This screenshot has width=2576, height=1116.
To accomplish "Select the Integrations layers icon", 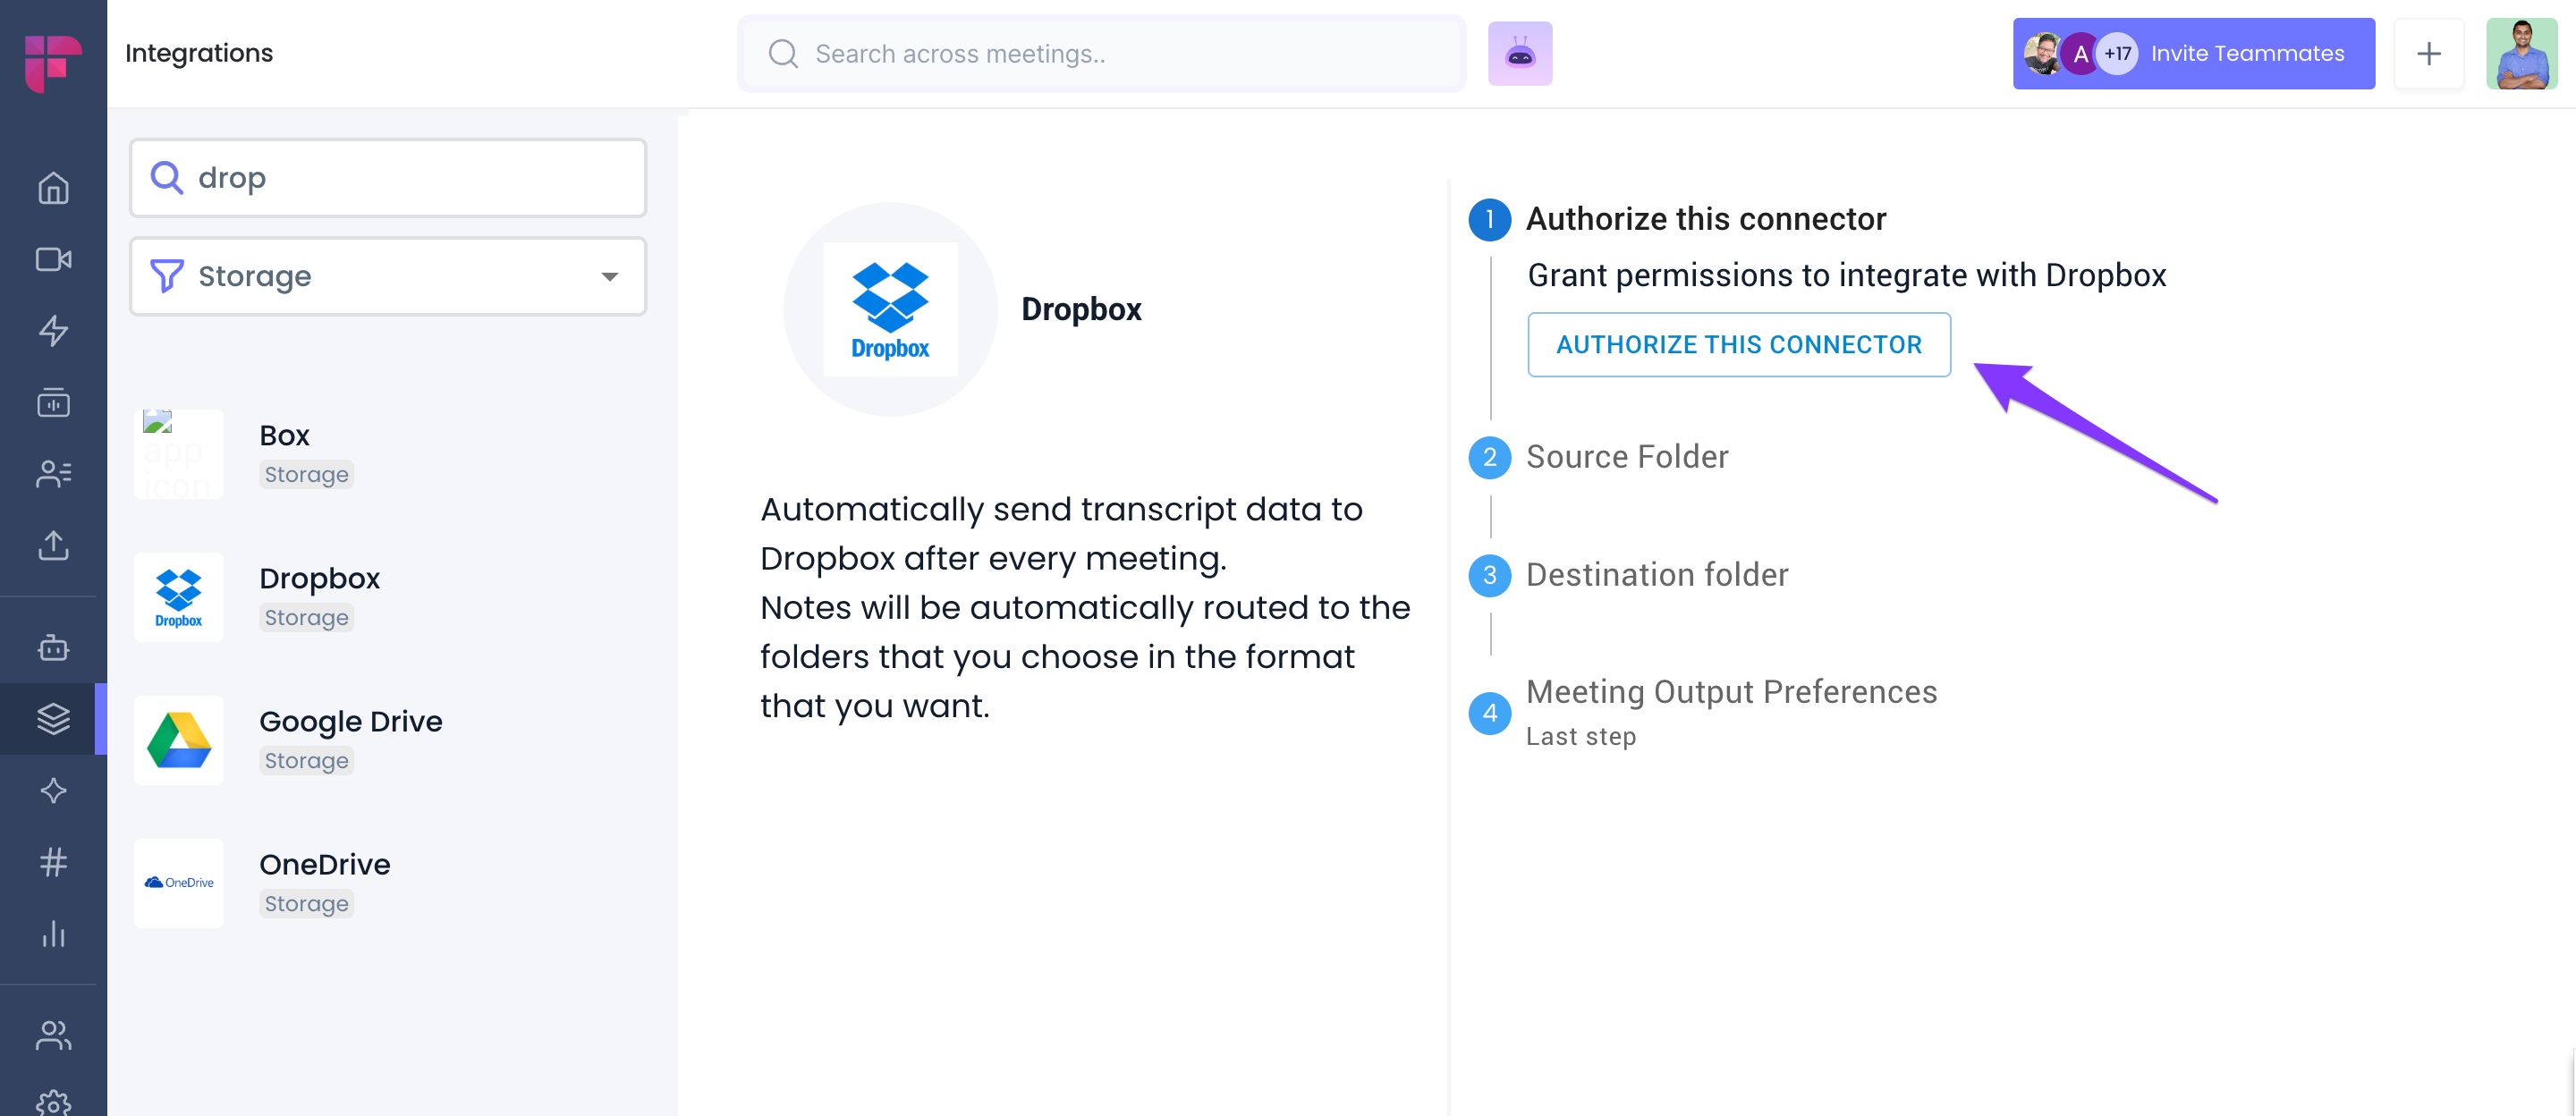I will coord(51,718).
